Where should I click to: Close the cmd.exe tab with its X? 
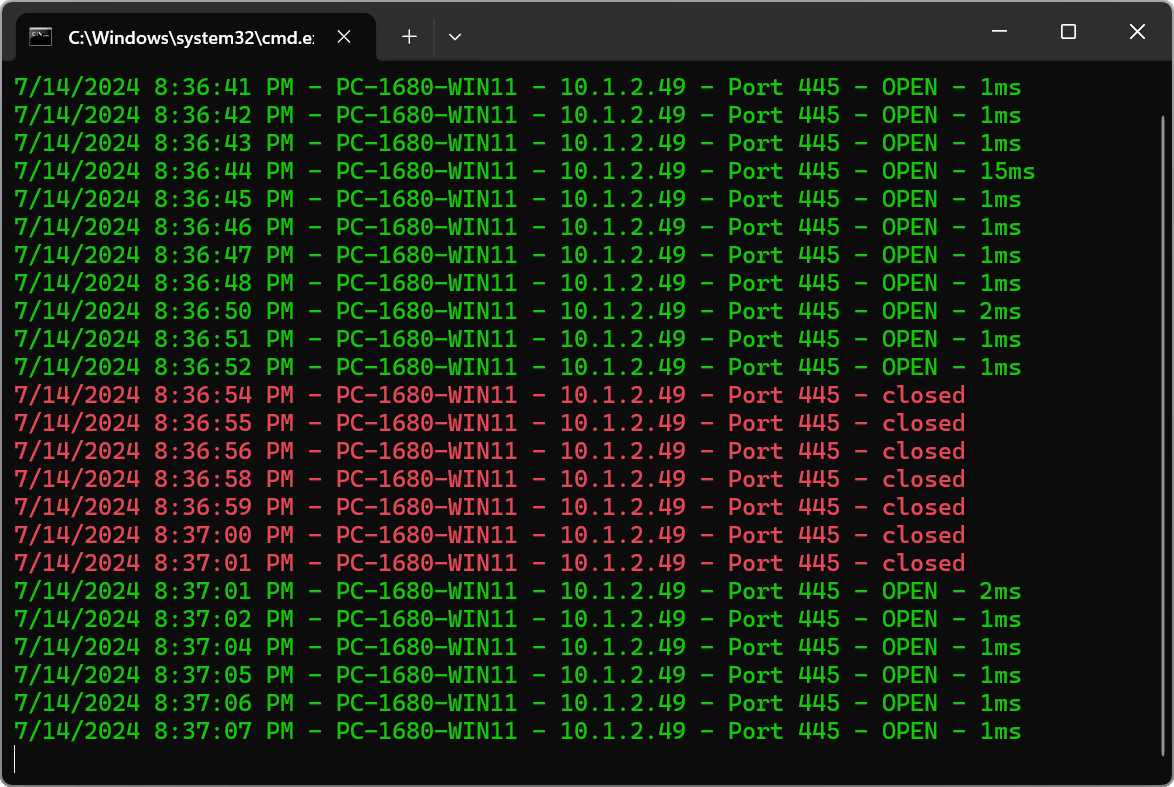(344, 36)
